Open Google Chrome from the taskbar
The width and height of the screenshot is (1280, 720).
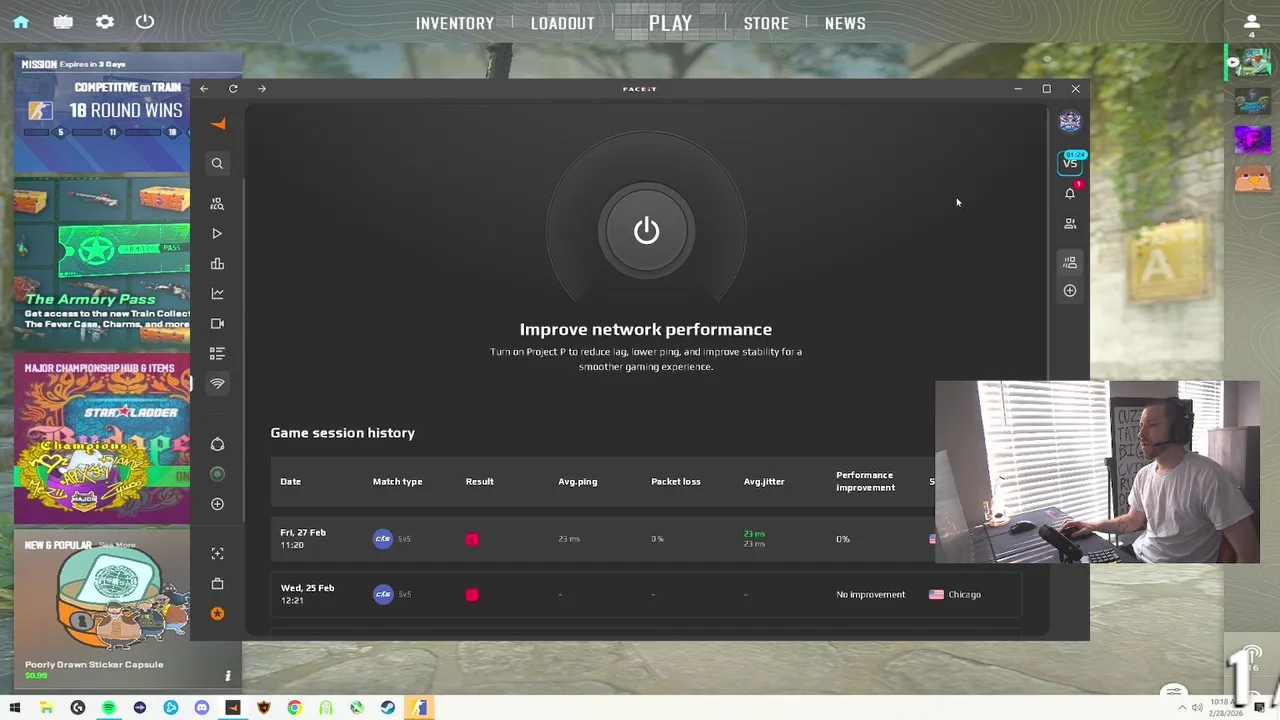pos(294,708)
